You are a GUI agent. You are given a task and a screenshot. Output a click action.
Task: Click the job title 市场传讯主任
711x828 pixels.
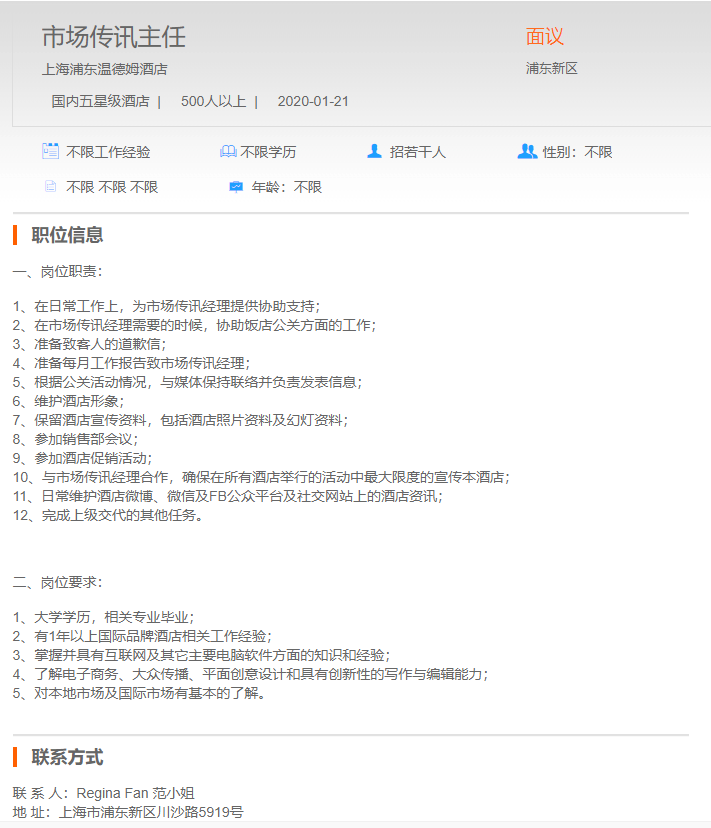point(113,37)
